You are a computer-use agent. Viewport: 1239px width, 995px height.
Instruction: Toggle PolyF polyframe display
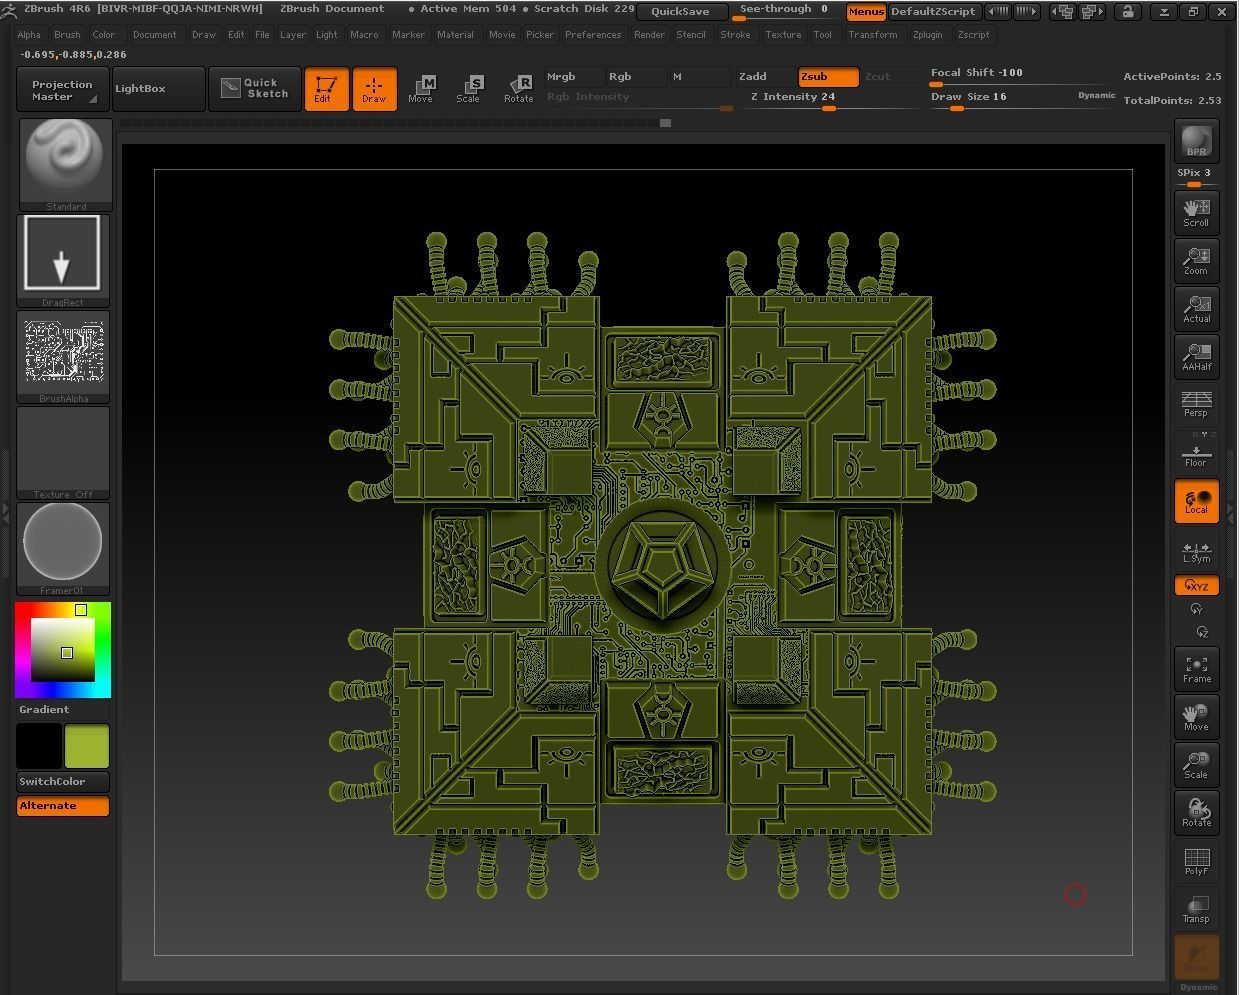[1196, 861]
